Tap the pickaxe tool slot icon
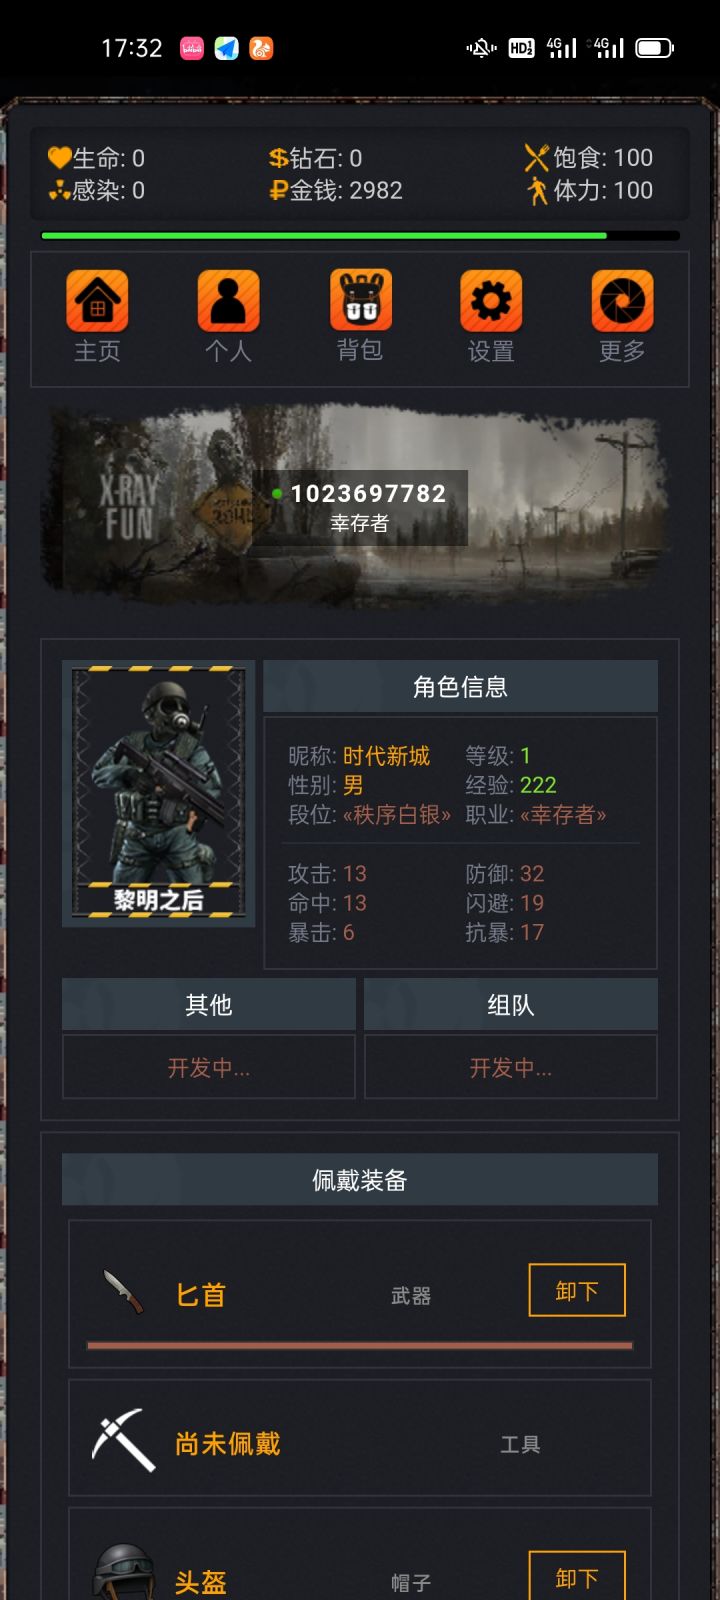This screenshot has width=720, height=1600. pos(124,1440)
